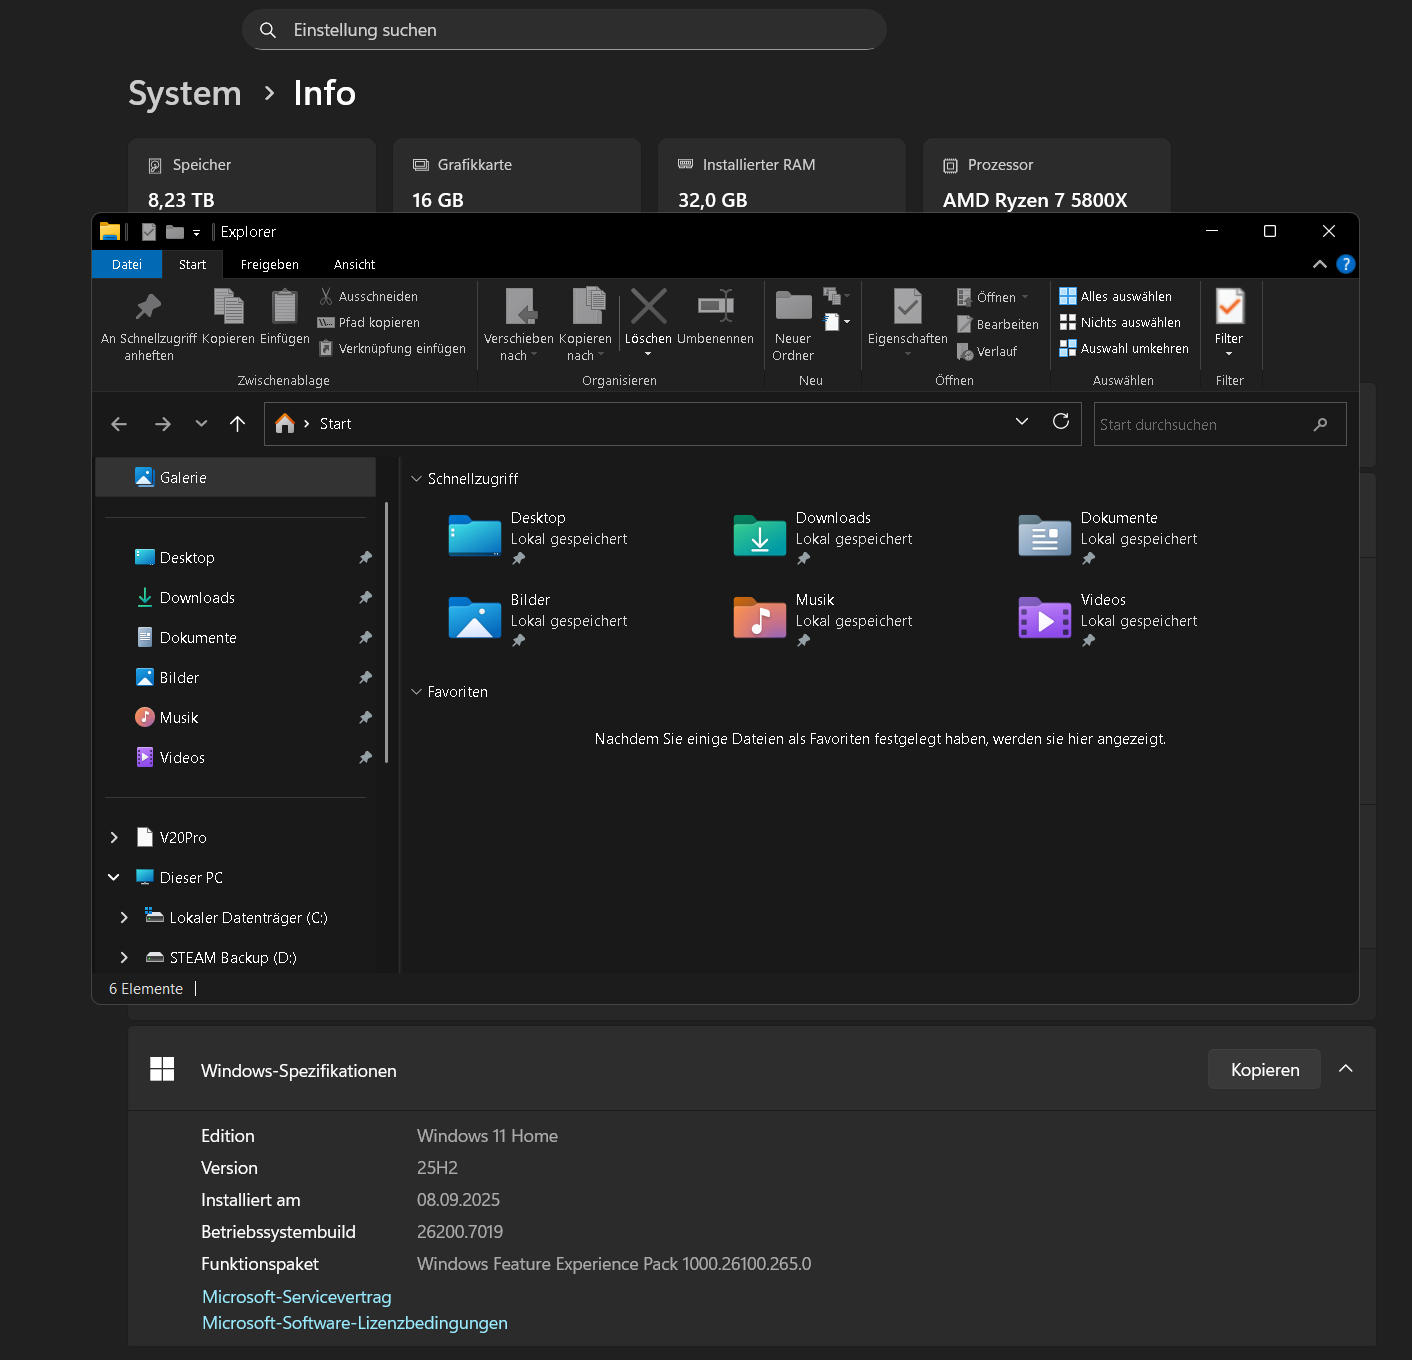1412x1360 pixels.
Task: Click Ausschneiden scissors command
Action: click(368, 296)
